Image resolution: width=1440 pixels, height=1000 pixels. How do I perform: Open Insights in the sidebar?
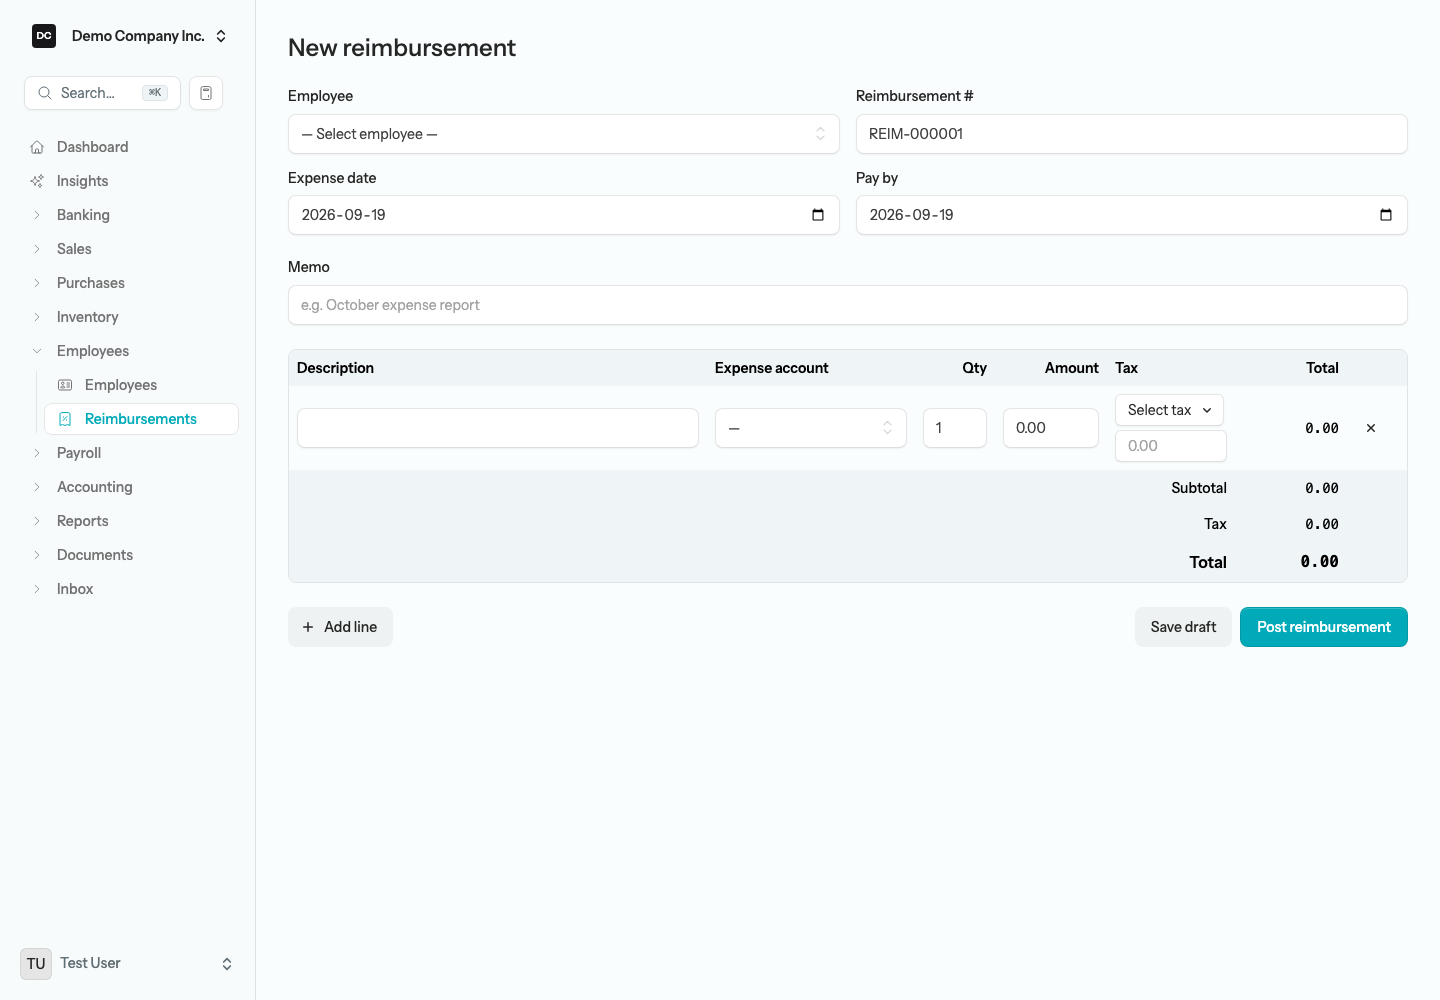pyautogui.click(x=127, y=181)
